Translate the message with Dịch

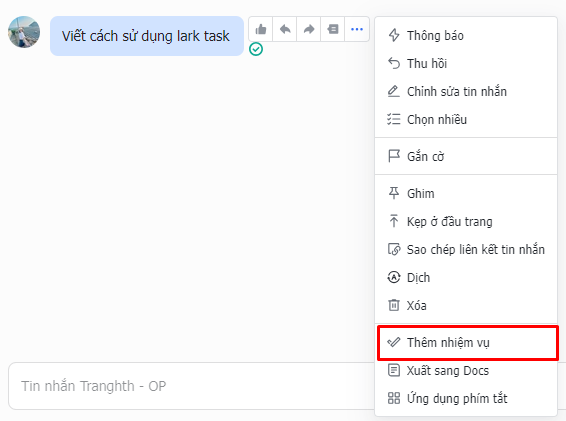[466, 277]
